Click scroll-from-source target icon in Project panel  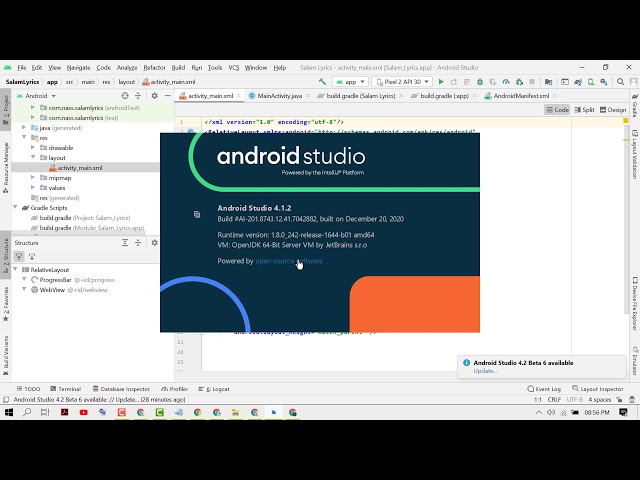click(x=125, y=96)
